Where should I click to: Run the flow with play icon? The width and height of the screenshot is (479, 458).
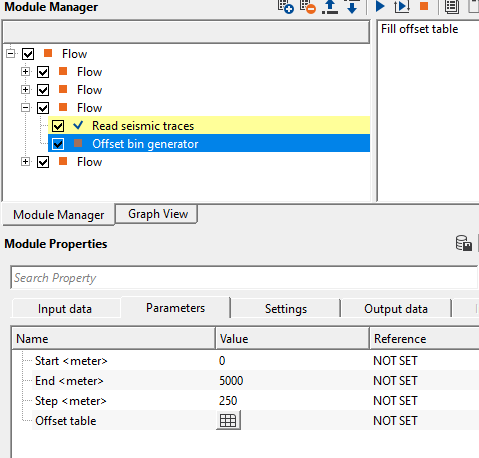coord(380,6)
